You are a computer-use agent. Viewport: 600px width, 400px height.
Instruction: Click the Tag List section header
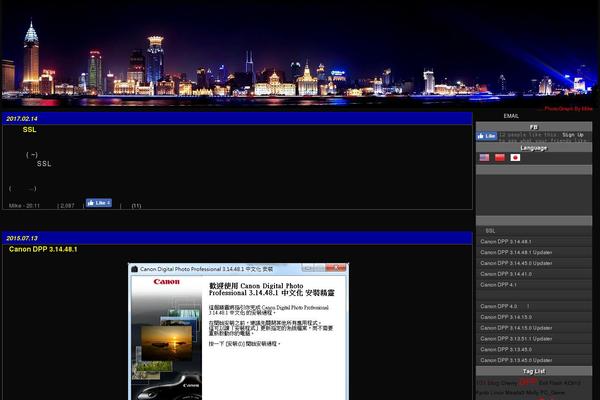(x=533, y=371)
